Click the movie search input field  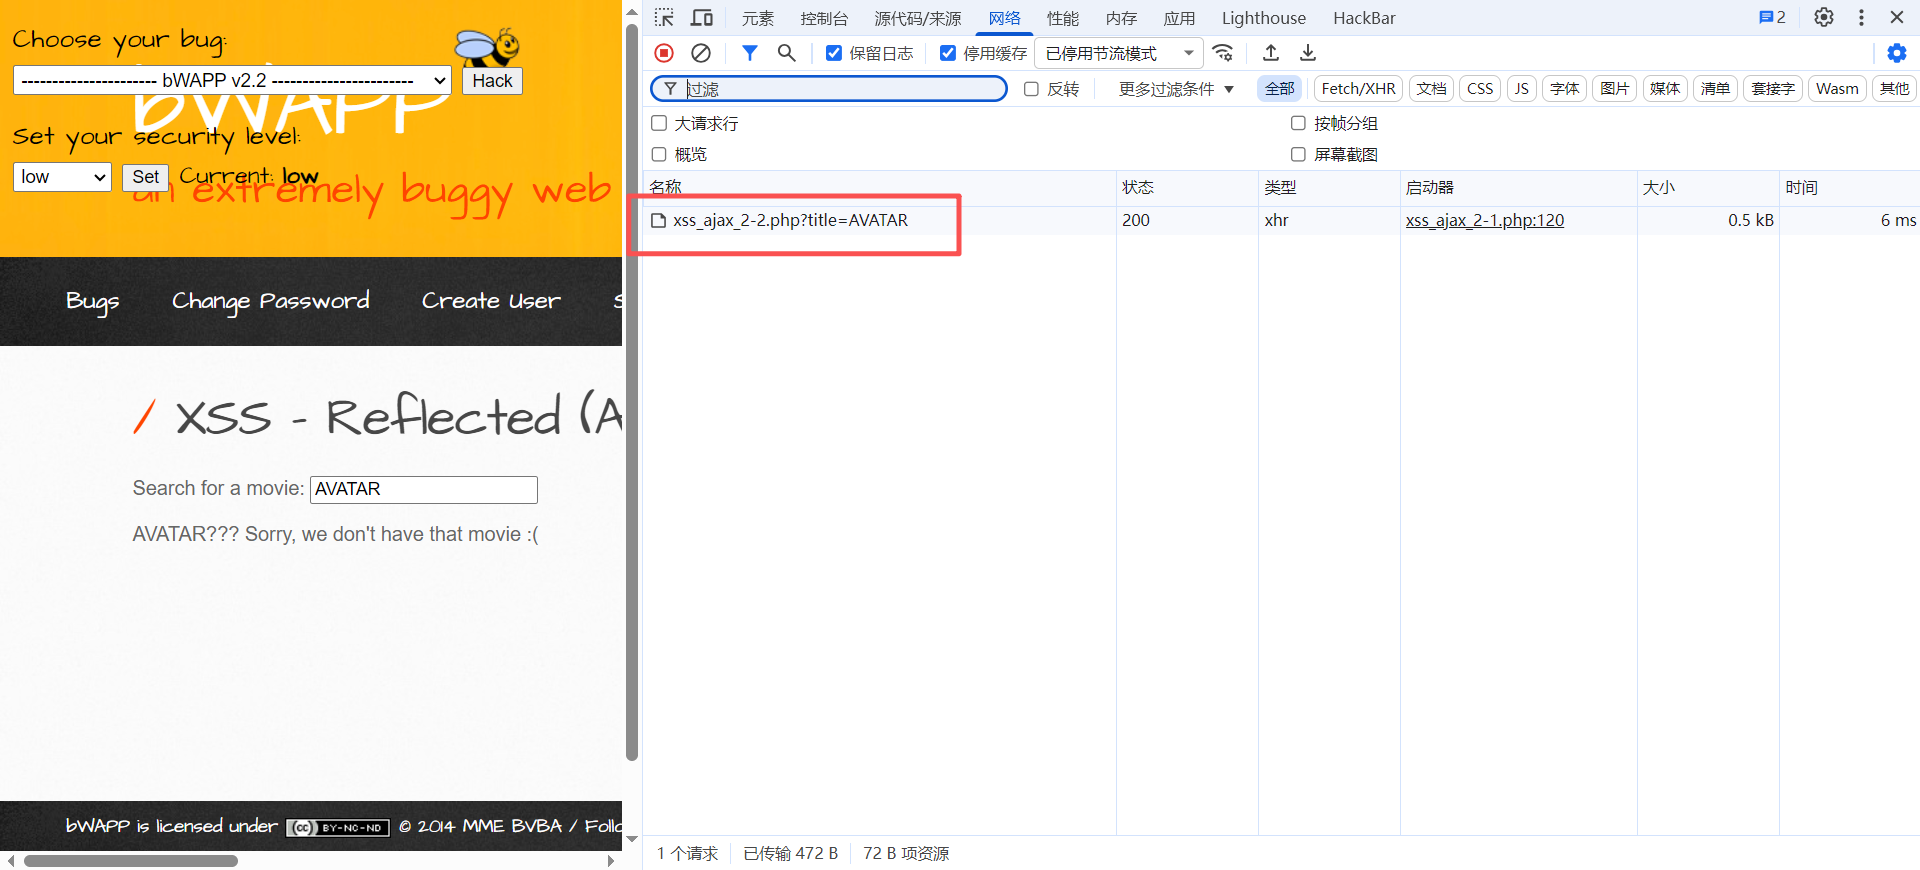[424, 489]
